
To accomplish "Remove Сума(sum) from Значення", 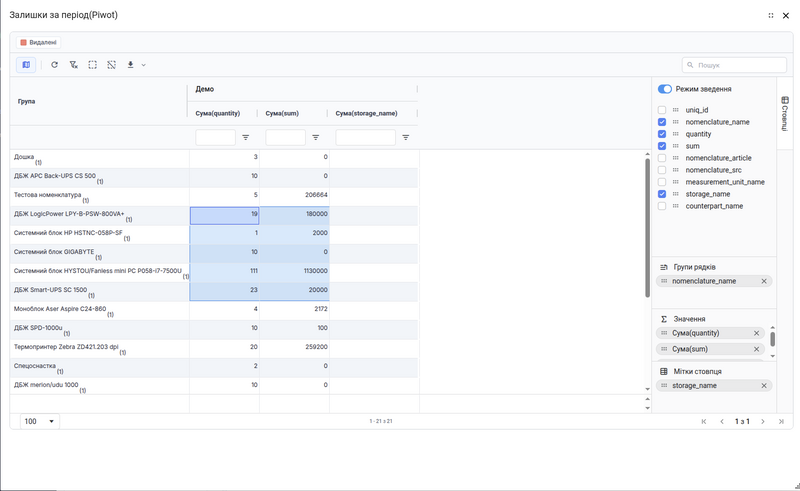I will (757, 349).
